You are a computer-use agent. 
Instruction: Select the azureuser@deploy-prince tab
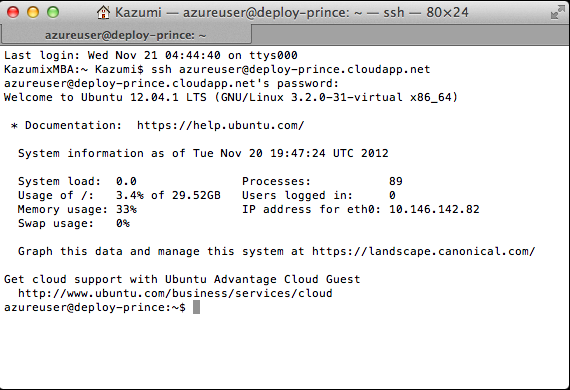[126, 35]
